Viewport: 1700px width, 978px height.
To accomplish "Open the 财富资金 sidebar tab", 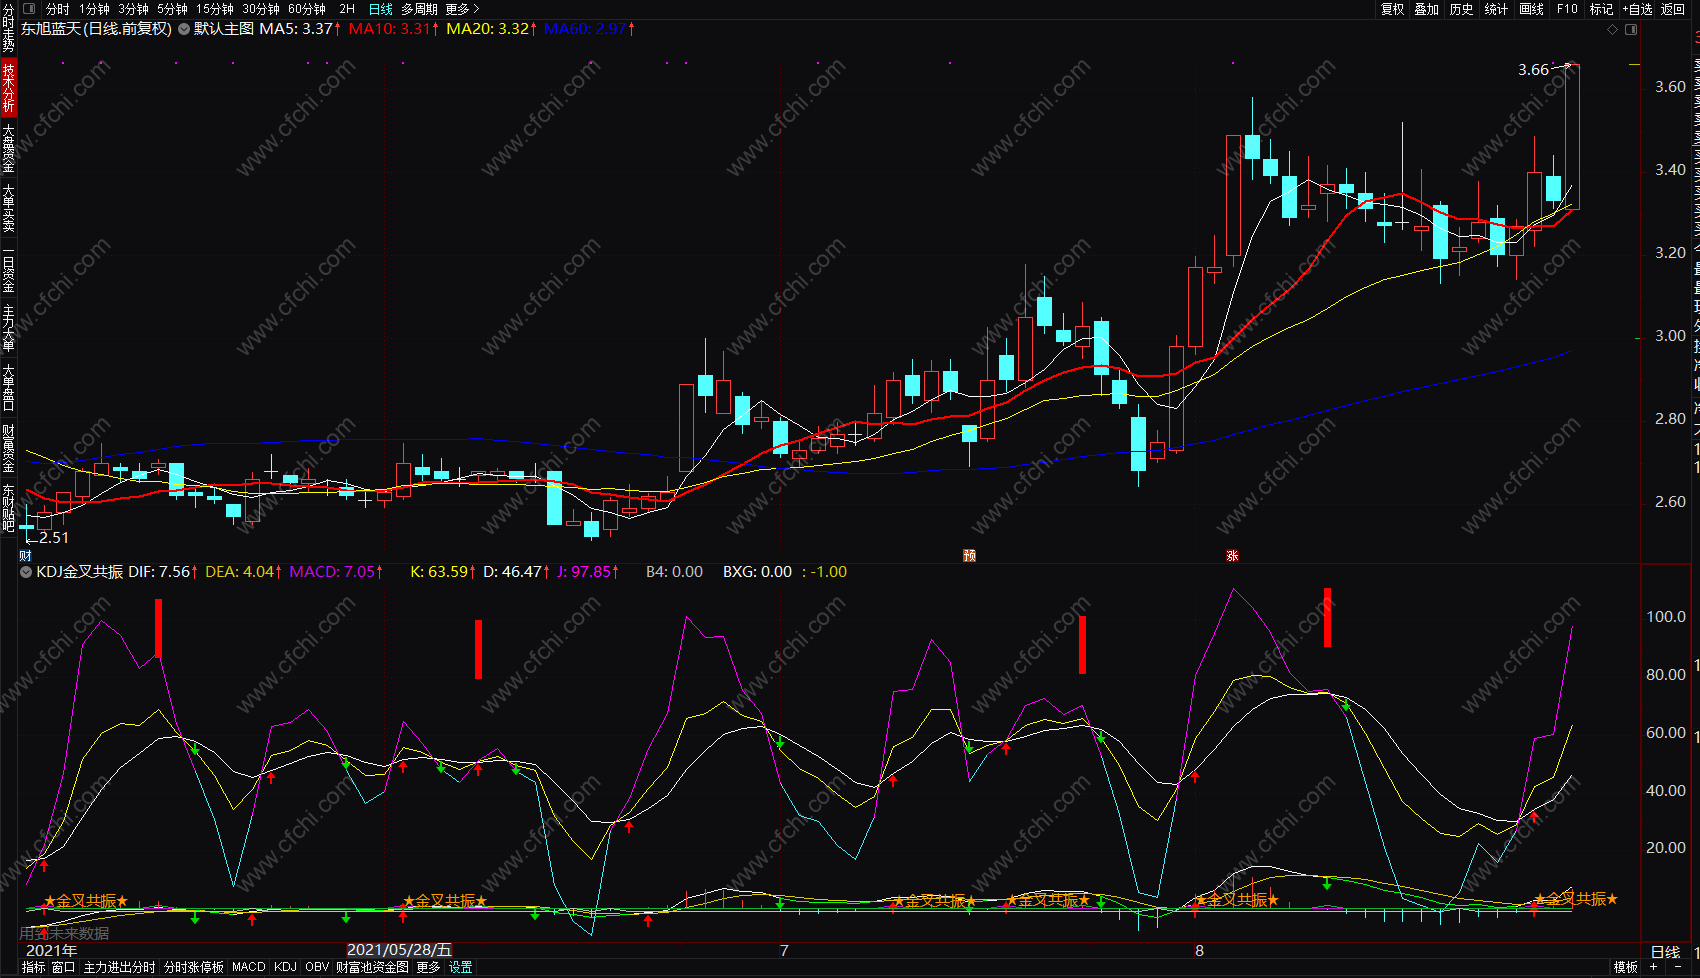I will pos(8,448).
